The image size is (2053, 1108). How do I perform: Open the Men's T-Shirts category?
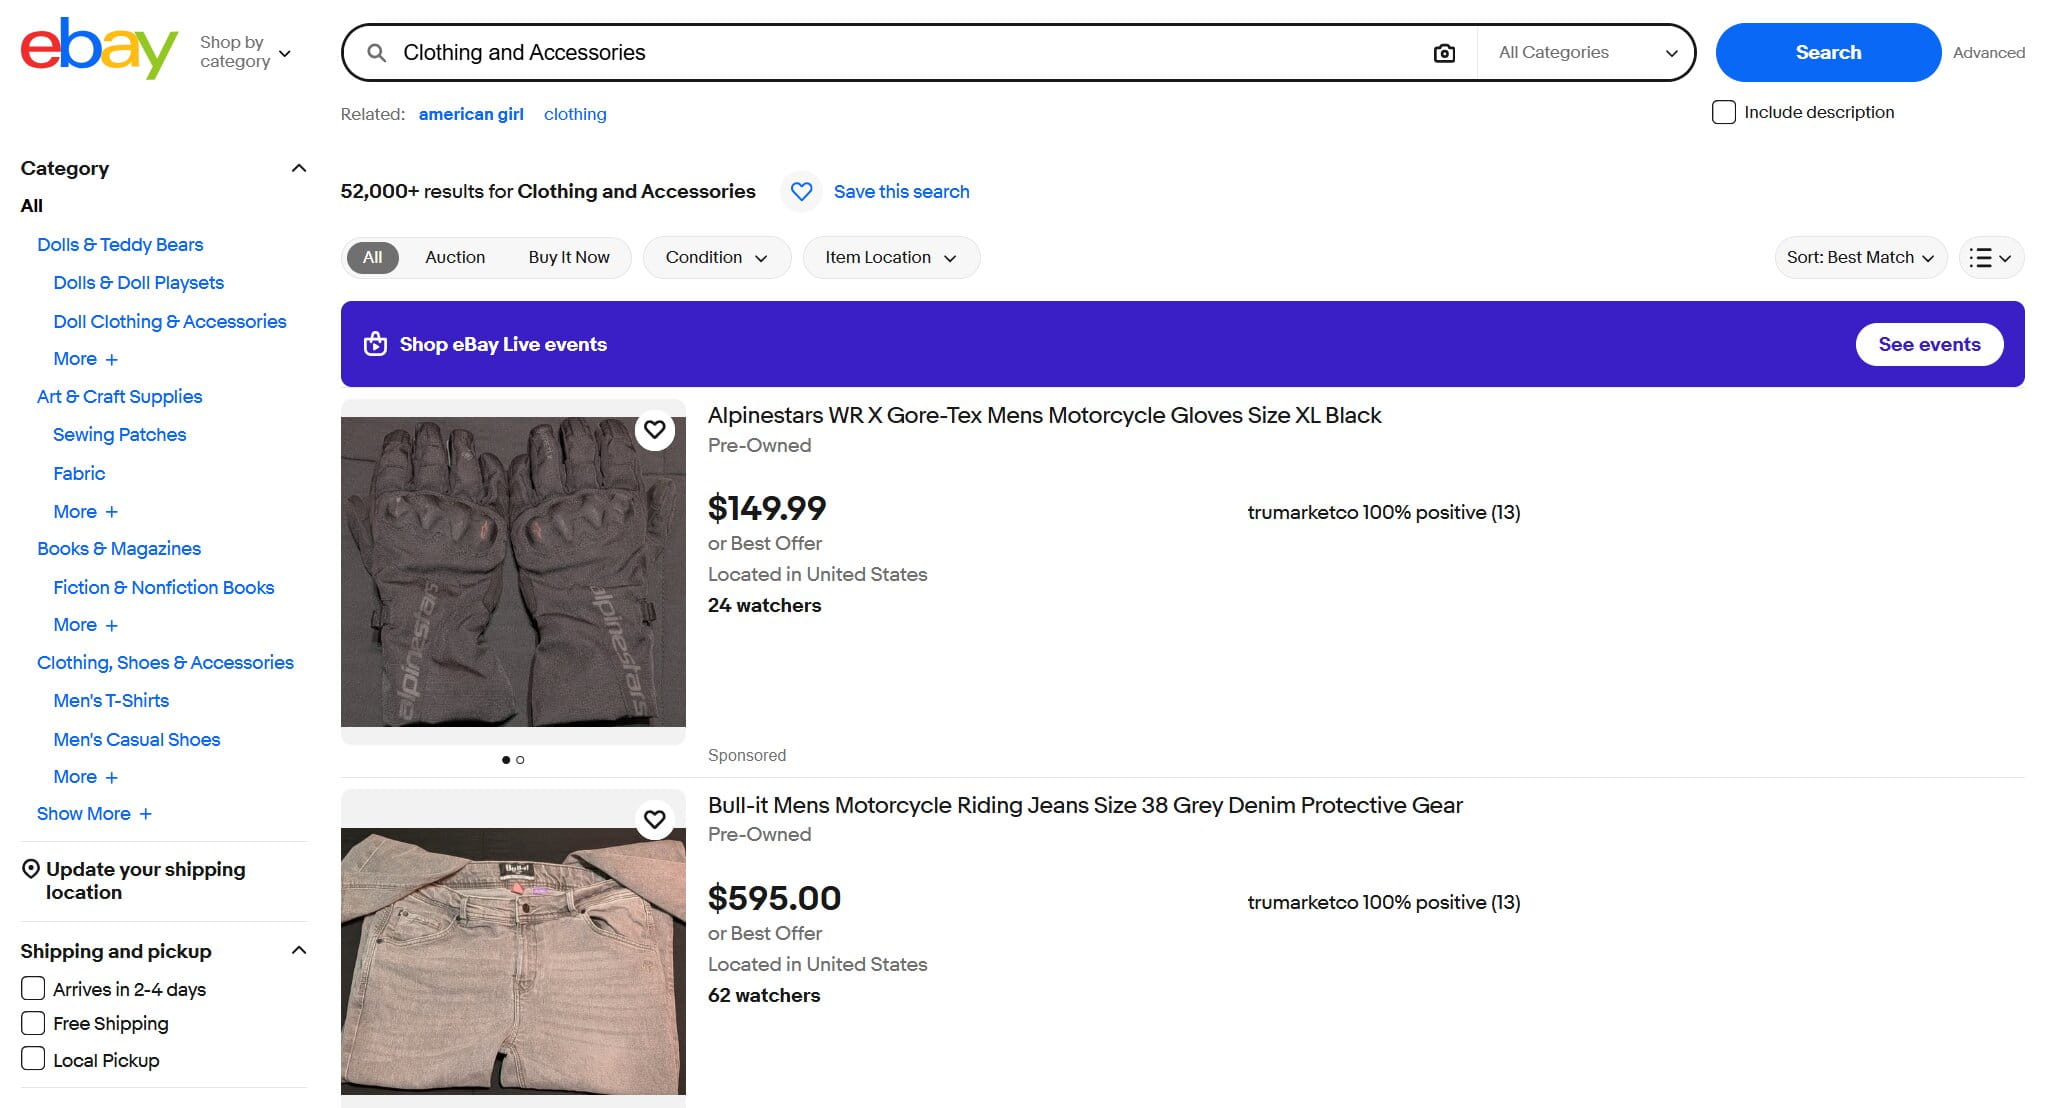click(111, 701)
